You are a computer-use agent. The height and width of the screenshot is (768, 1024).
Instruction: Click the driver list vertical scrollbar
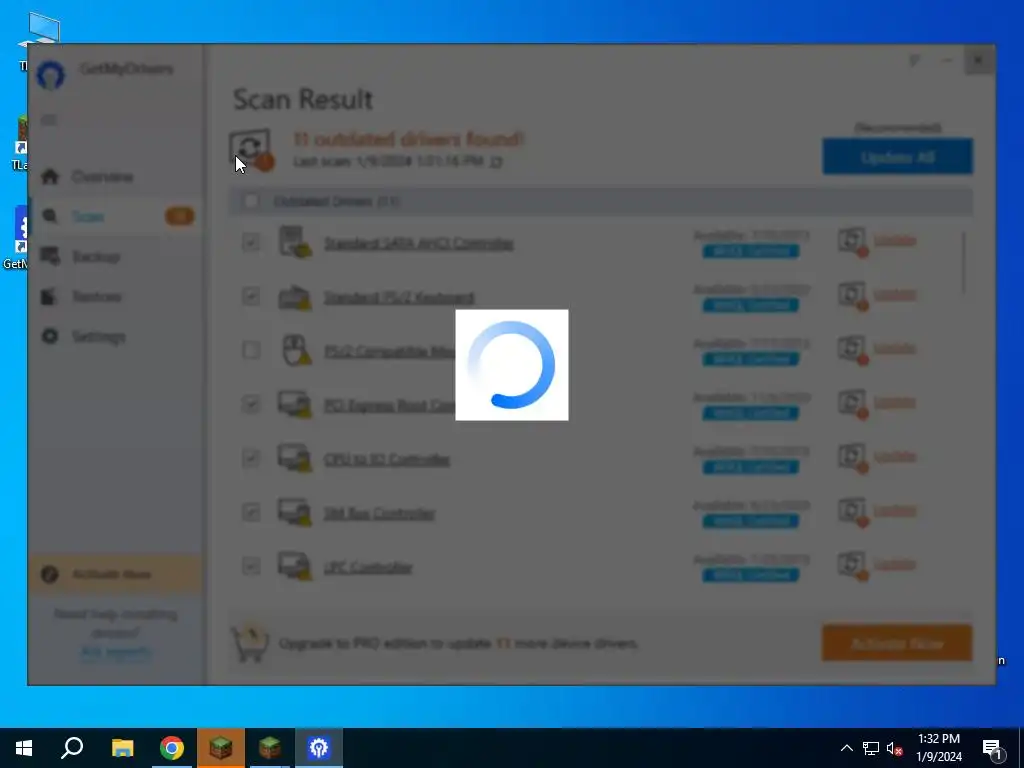[964, 263]
